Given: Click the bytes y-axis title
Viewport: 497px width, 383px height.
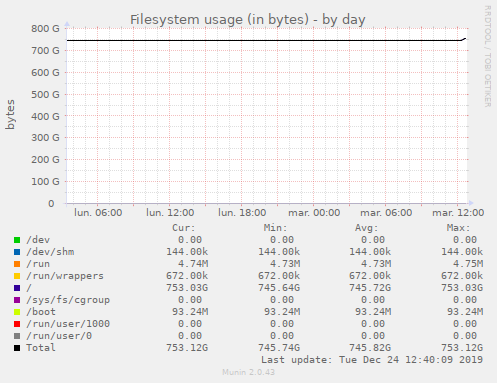Looking at the screenshot, I should (x=10, y=114).
